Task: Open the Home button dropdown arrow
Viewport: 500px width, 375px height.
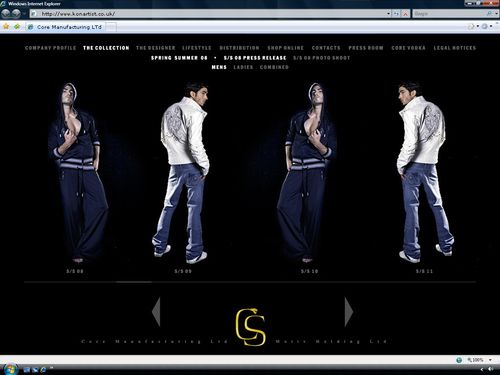Action: (x=478, y=26)
